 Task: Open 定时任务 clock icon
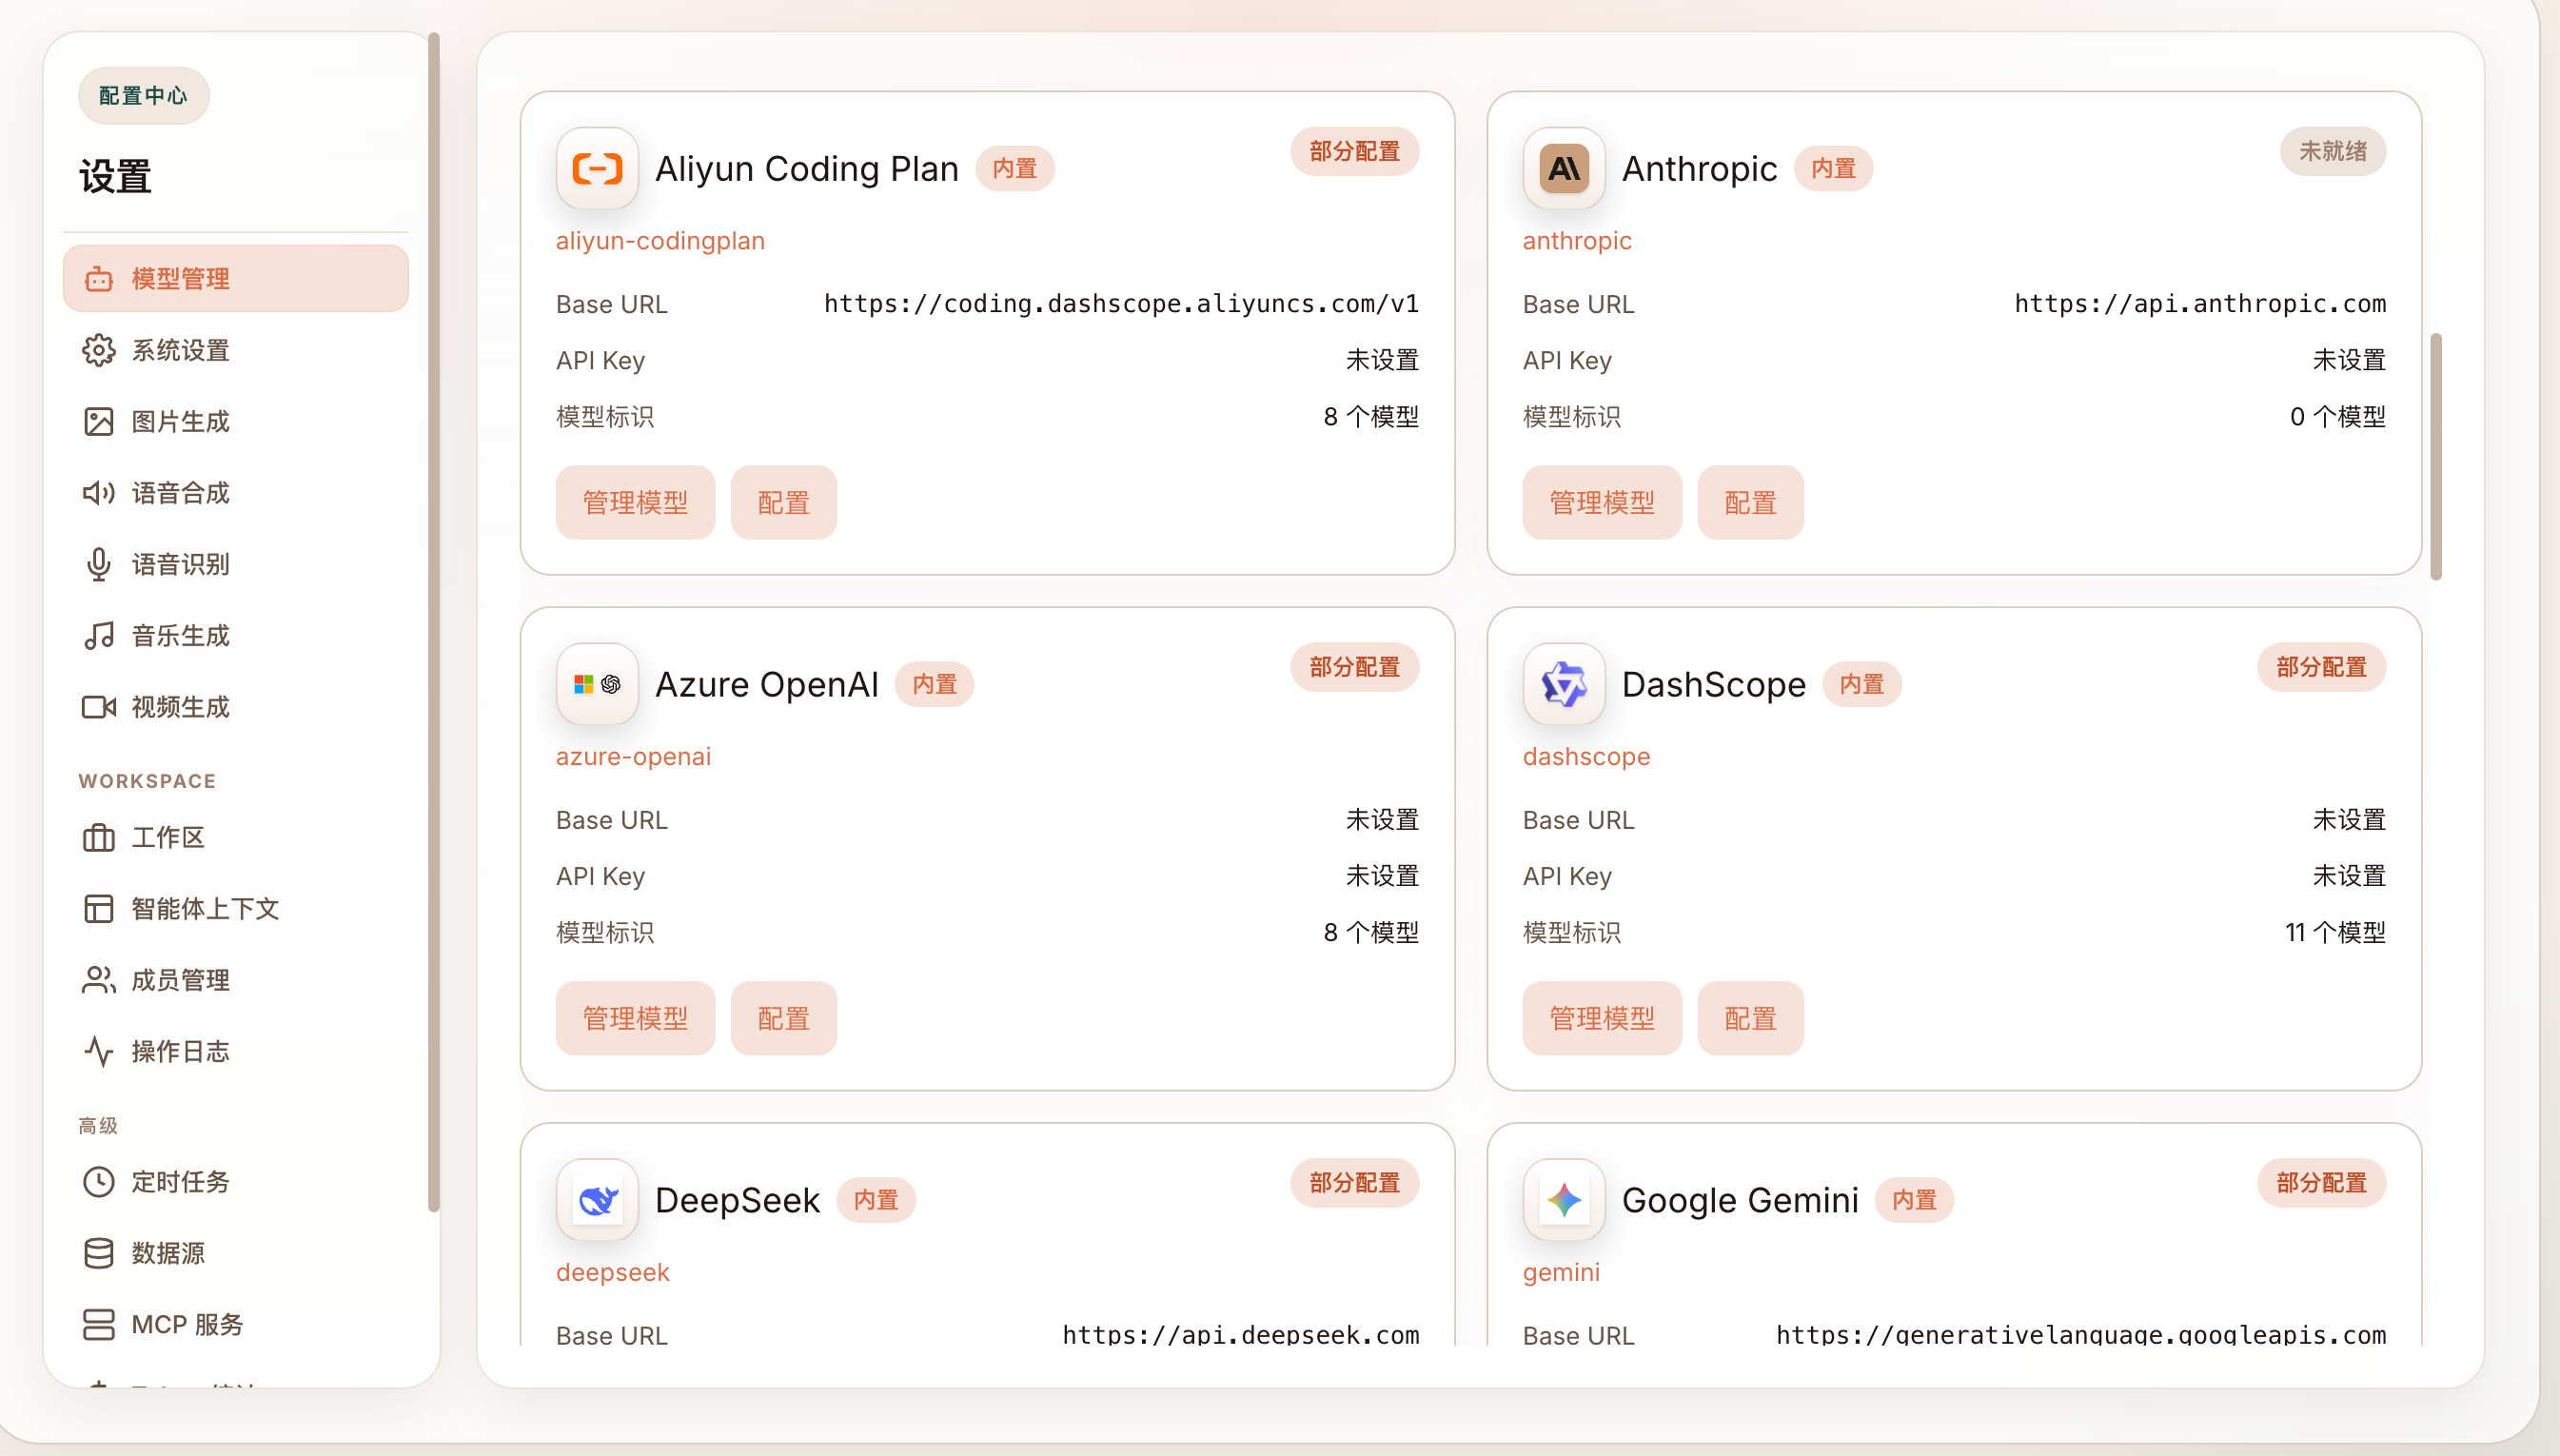point(99,1181)
